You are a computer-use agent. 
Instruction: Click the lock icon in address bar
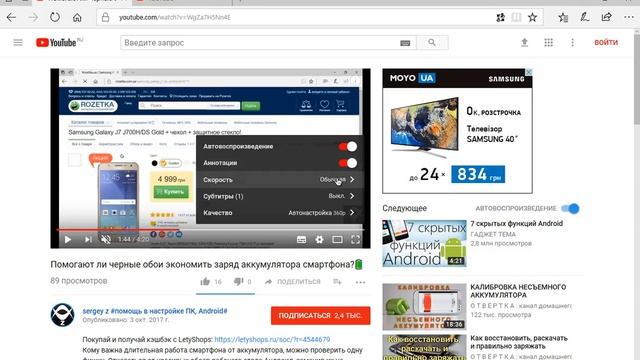point(105,17)
